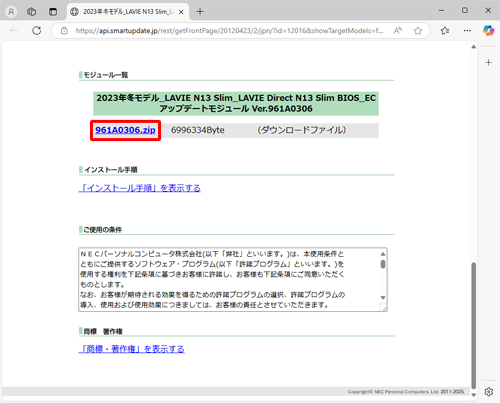Screen dimensions: 500x403
Task: Open the Copilot icon
Action: 489,31
